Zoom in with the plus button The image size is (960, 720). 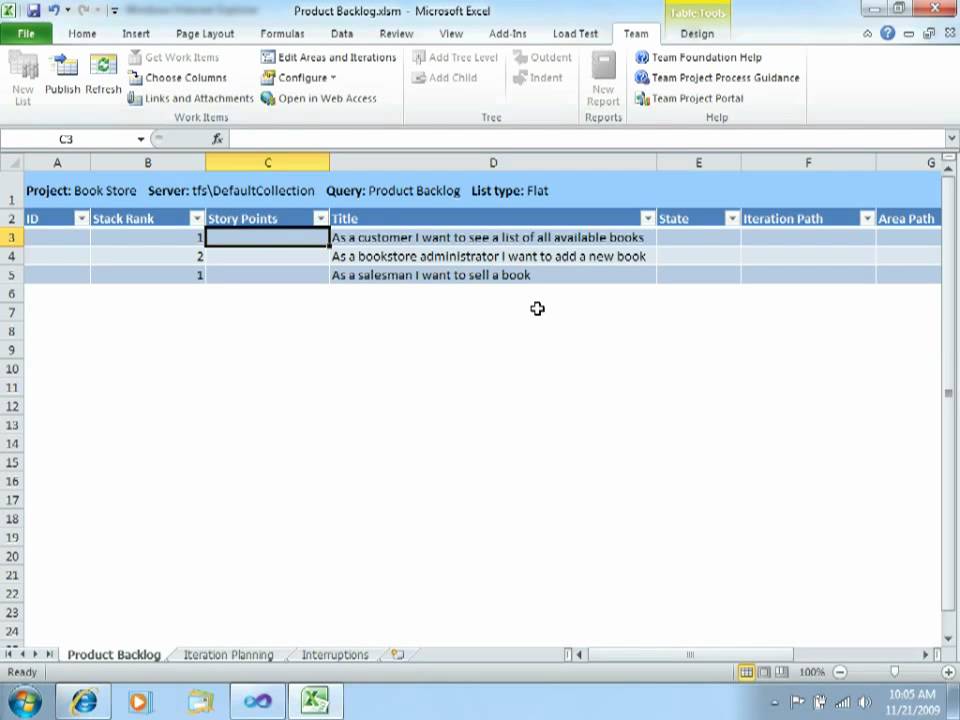(948, 672)
